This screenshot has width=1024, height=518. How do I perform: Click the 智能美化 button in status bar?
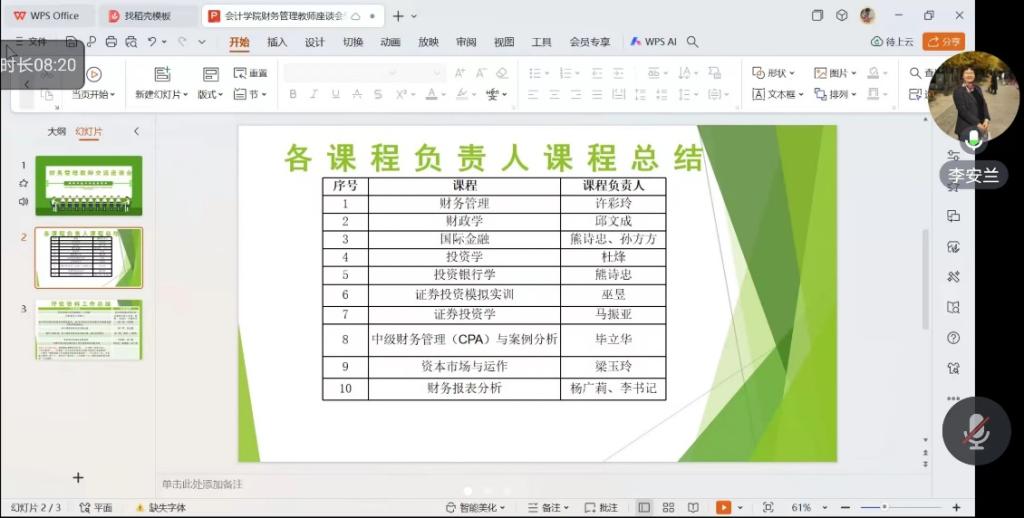point(475,507)
